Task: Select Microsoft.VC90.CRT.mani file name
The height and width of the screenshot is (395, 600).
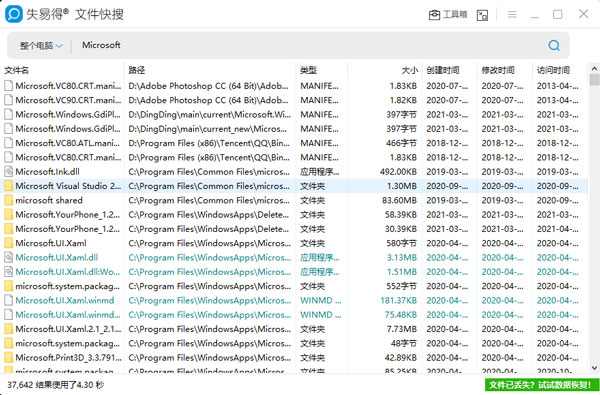Action: point(68,100)
